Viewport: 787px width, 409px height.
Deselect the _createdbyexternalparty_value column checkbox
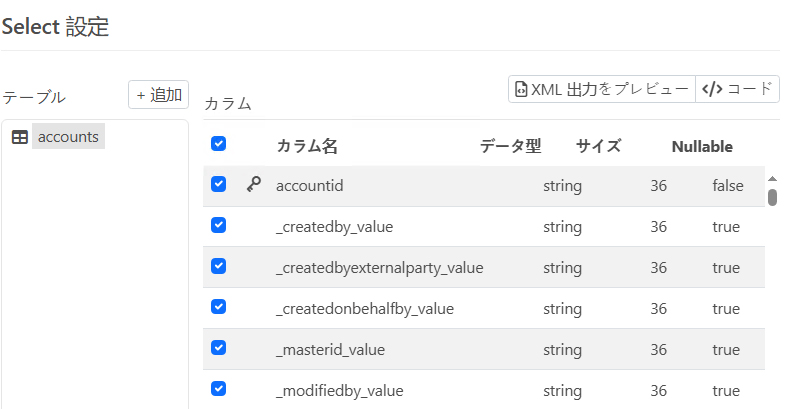point(218,266)
